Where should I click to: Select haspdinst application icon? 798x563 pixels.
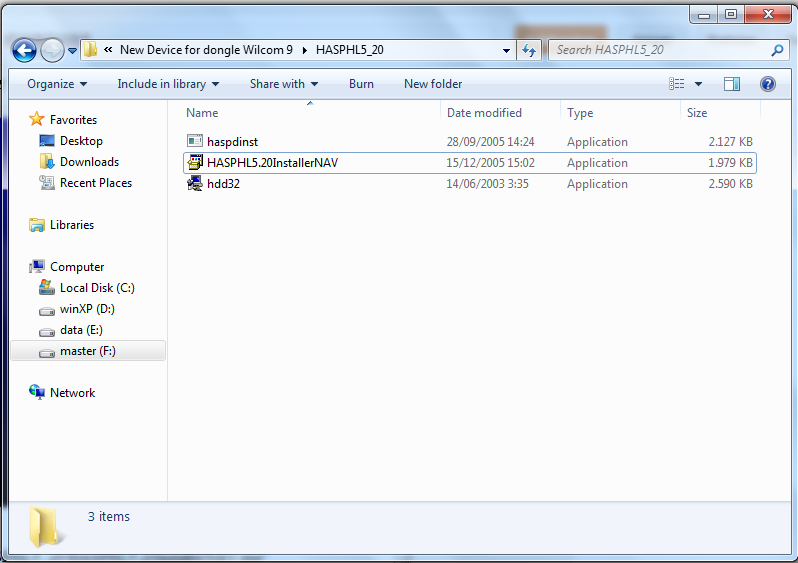coord(195,141)
